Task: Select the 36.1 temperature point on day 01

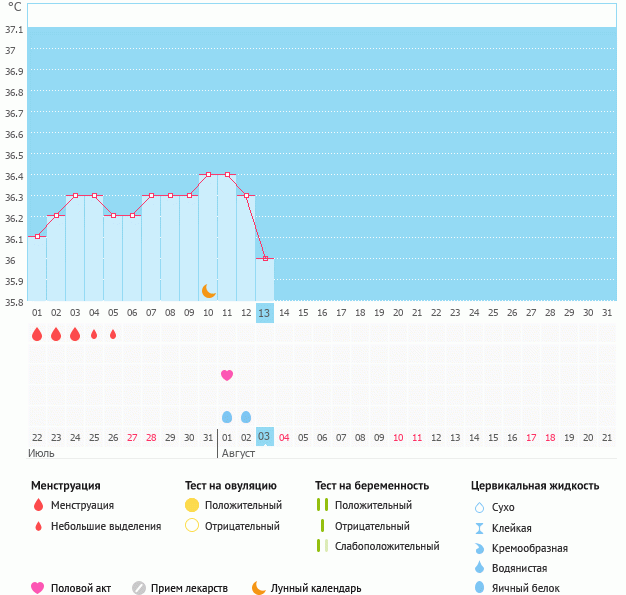Action: tap(37, 237)
